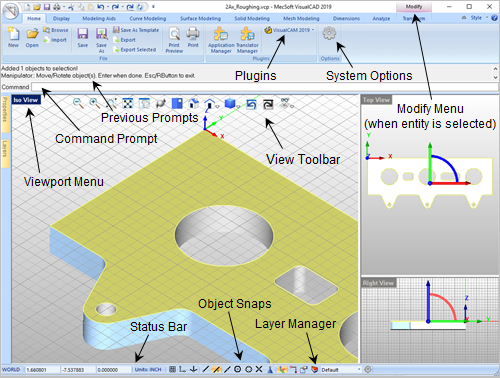The image size is (500, 378).
Task: Open quick access Print dropdown arrow
Action: coord(64,7)
